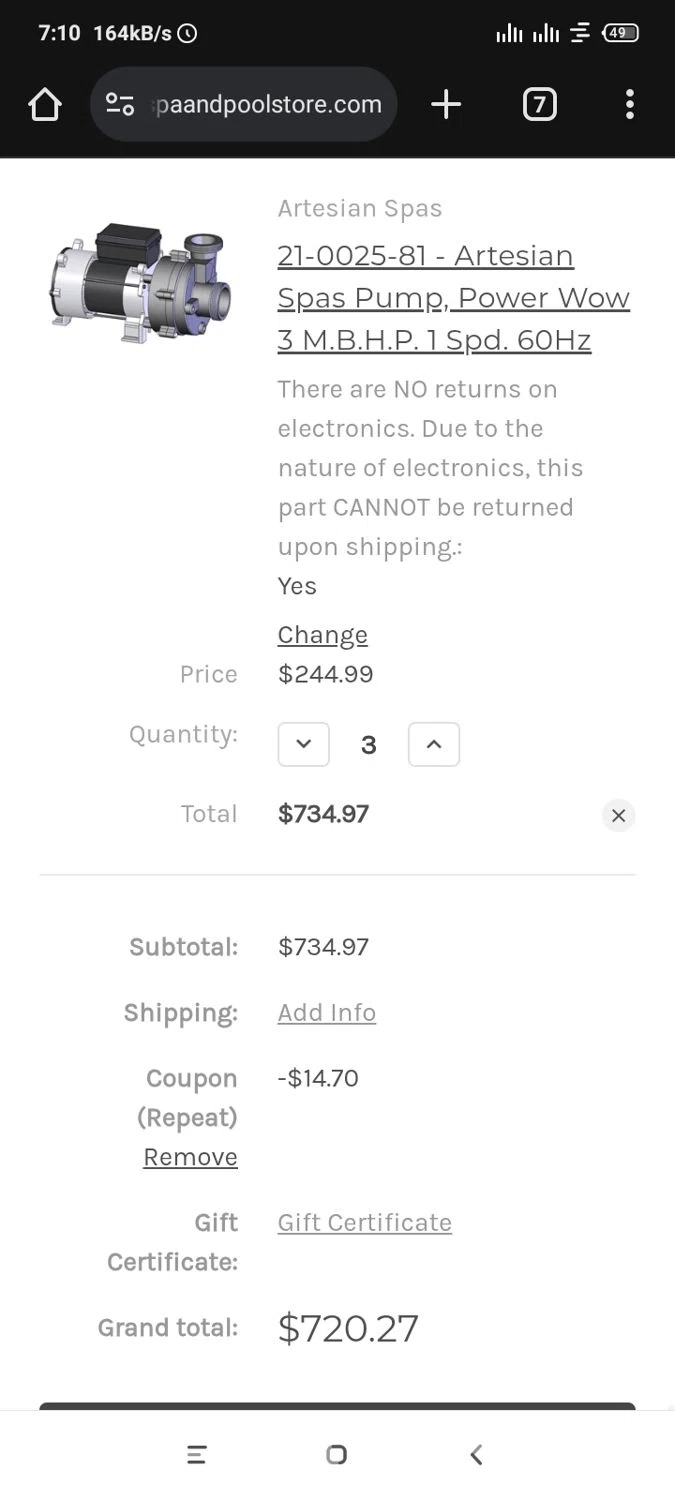Open the Gift Certificate link
Image resolution: width=675 pixels, height=1500 pixels.
[364, 1222]
